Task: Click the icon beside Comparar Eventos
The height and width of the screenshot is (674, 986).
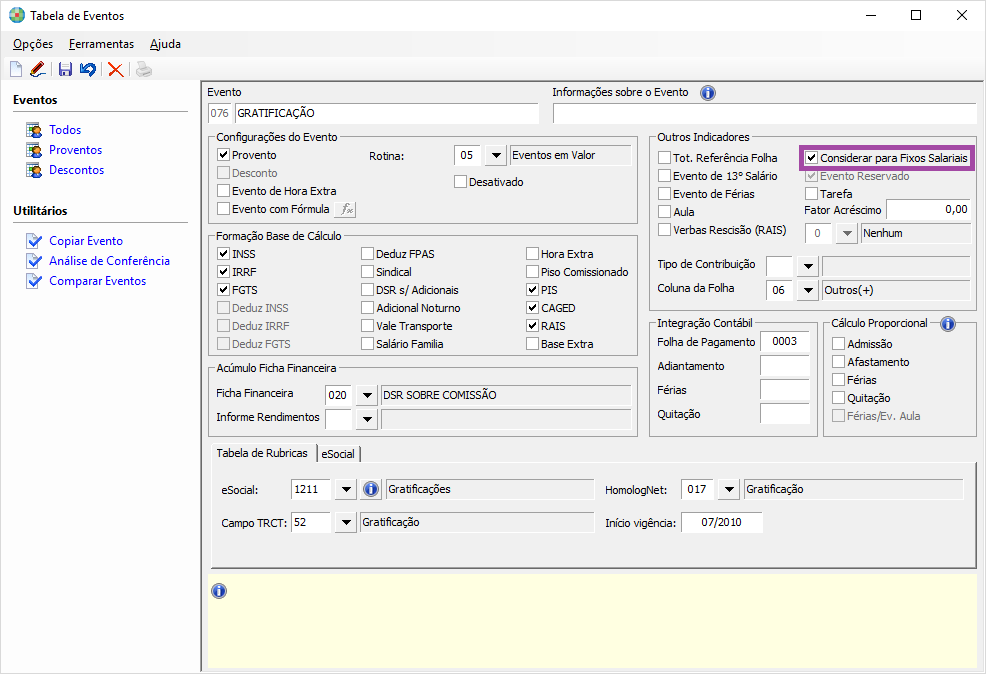Action: (x=34, y=281)
